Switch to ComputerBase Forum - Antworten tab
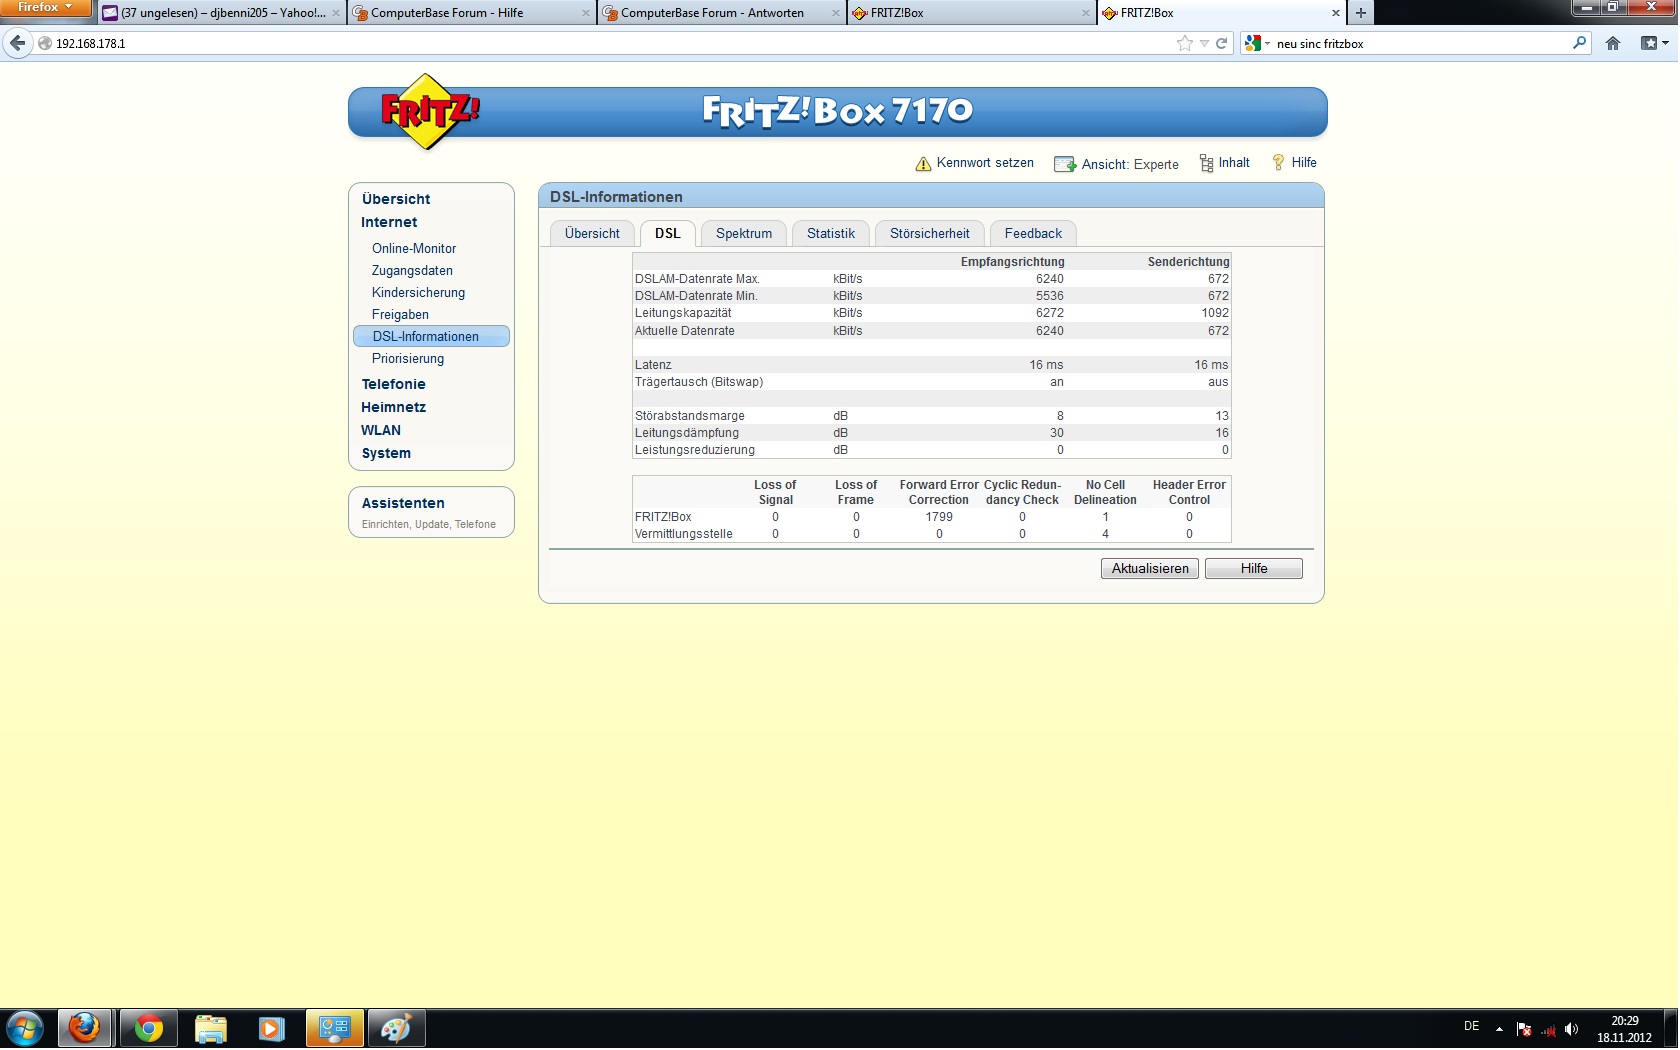This screenshot has width=1680, height=1050. pyautogui.click(x=721, y=13)
